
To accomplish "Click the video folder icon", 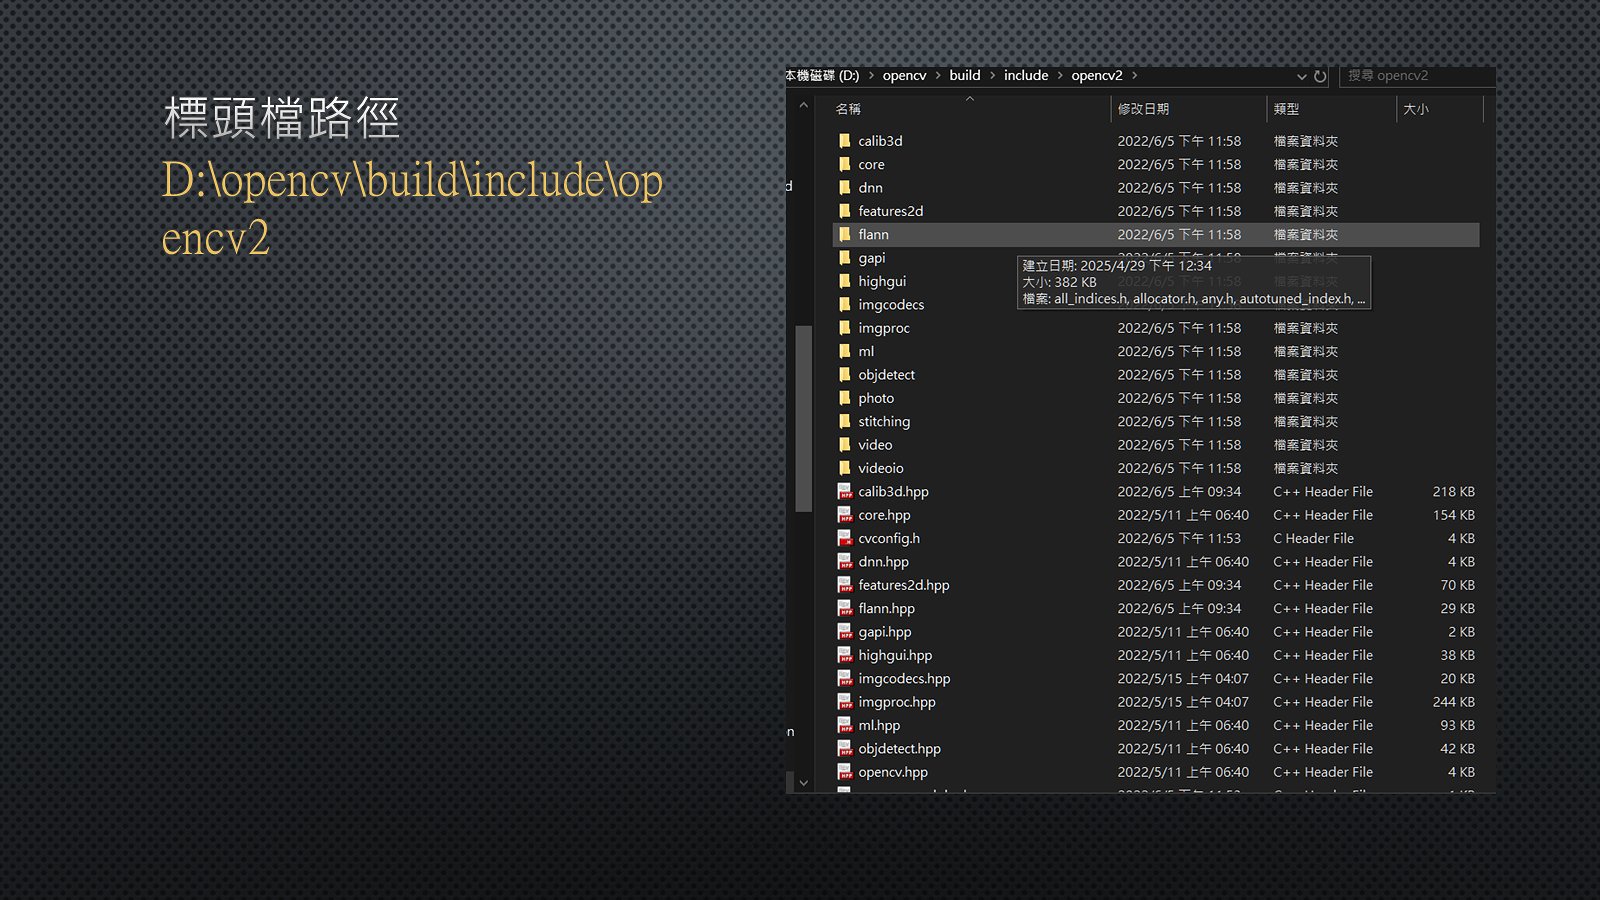I will click(845, 445).
